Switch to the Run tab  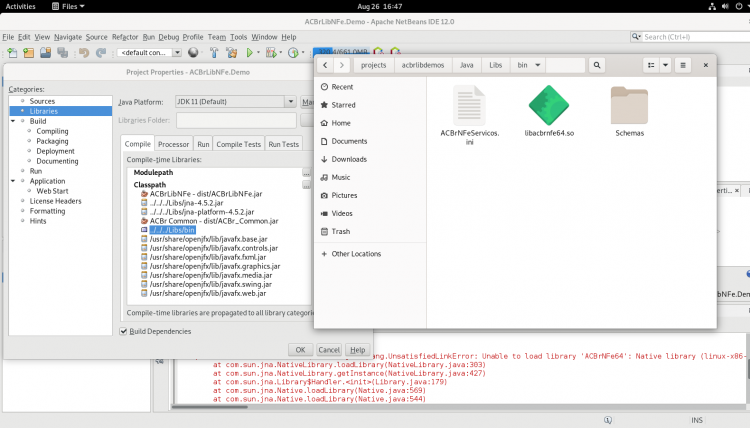pos(203,144)
